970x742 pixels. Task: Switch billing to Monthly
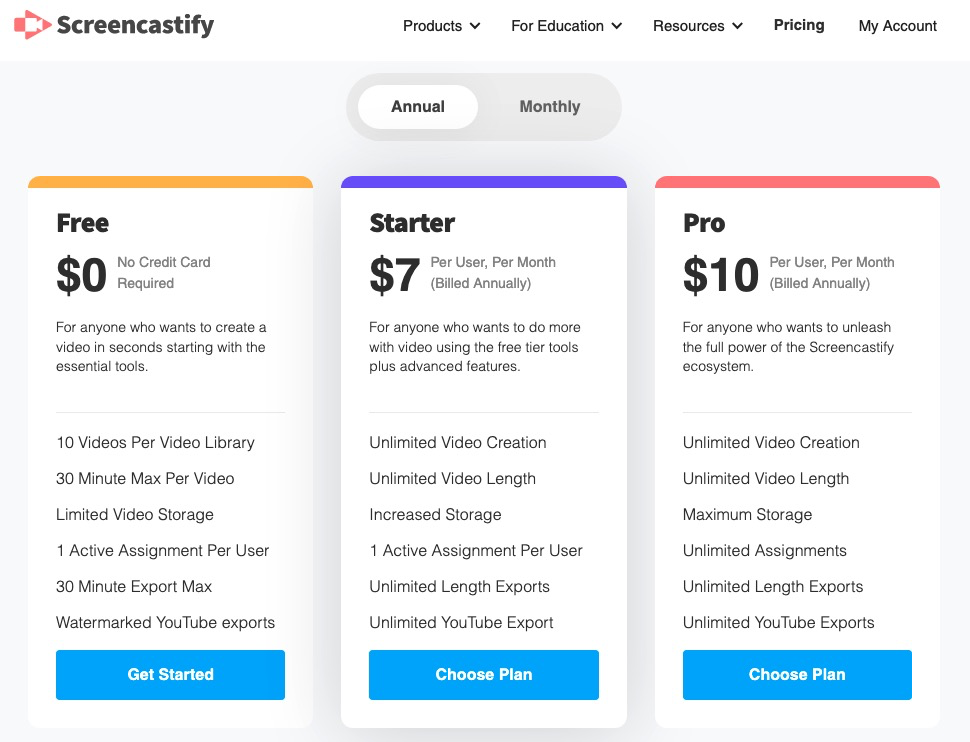(x=549, y=107)
